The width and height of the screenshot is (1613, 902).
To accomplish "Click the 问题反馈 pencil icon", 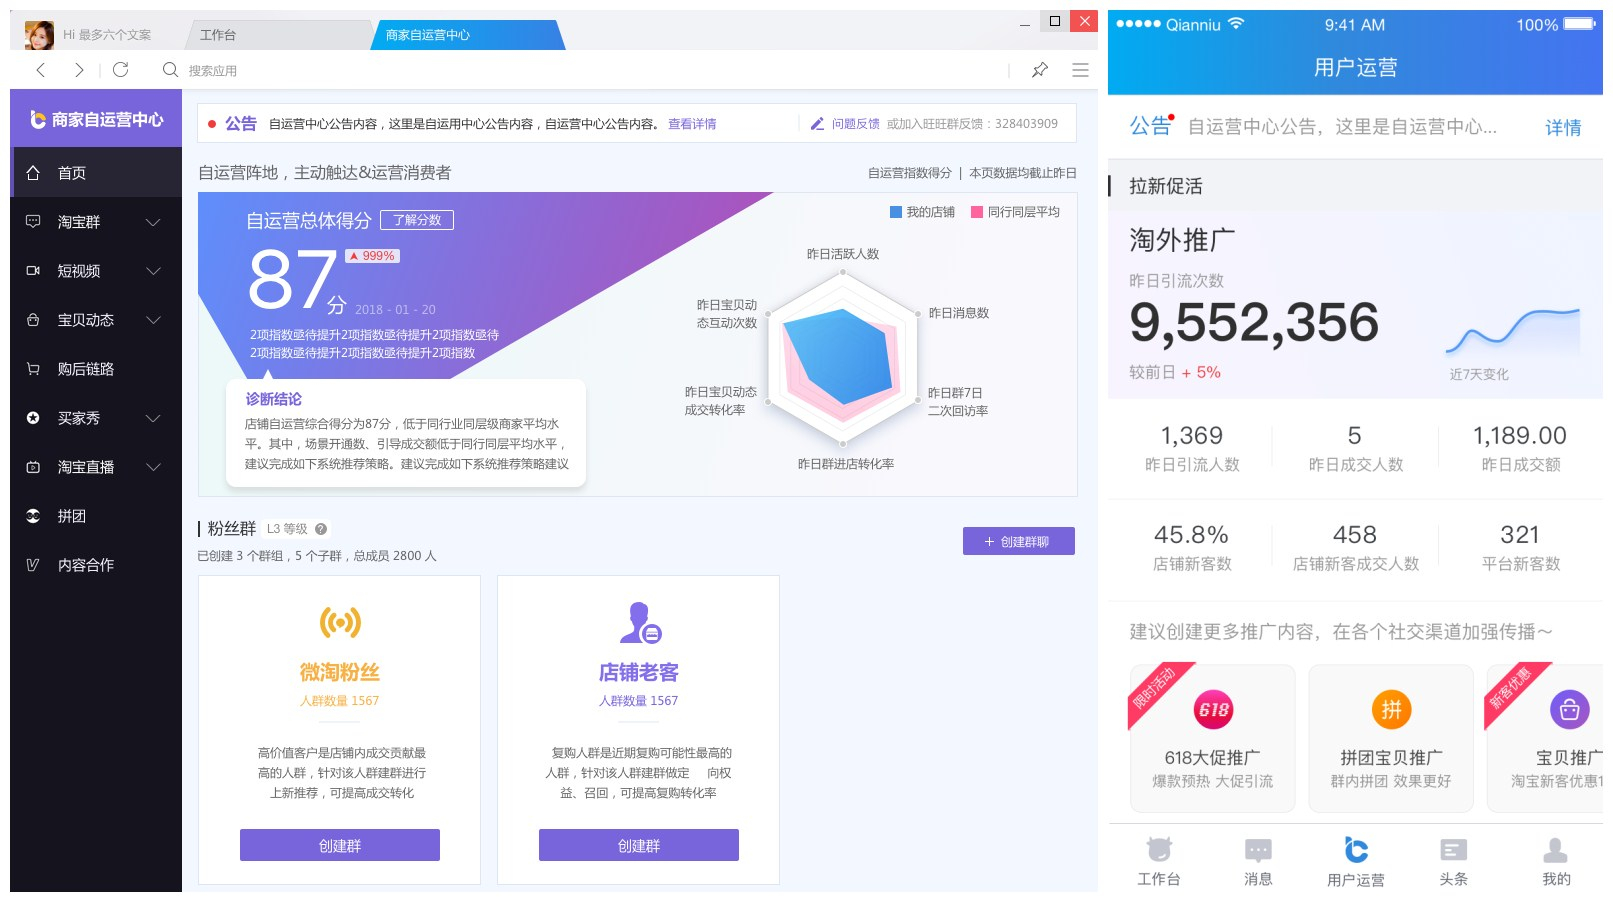I will [x=817, y=123].
